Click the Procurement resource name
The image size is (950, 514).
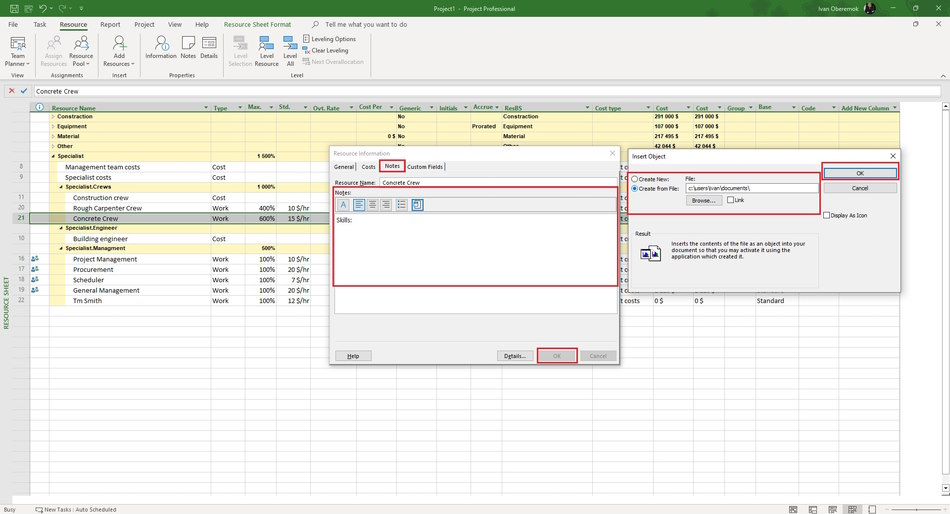93,270
